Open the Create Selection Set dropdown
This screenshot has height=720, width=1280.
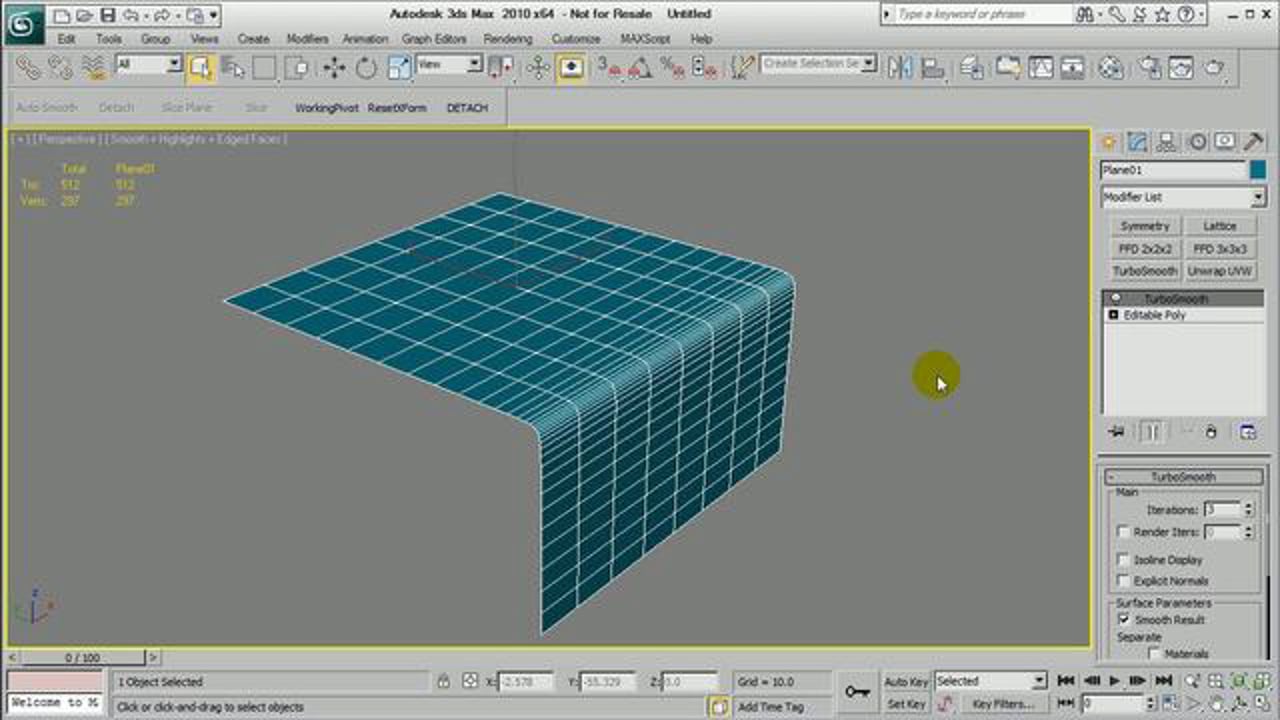869,64
